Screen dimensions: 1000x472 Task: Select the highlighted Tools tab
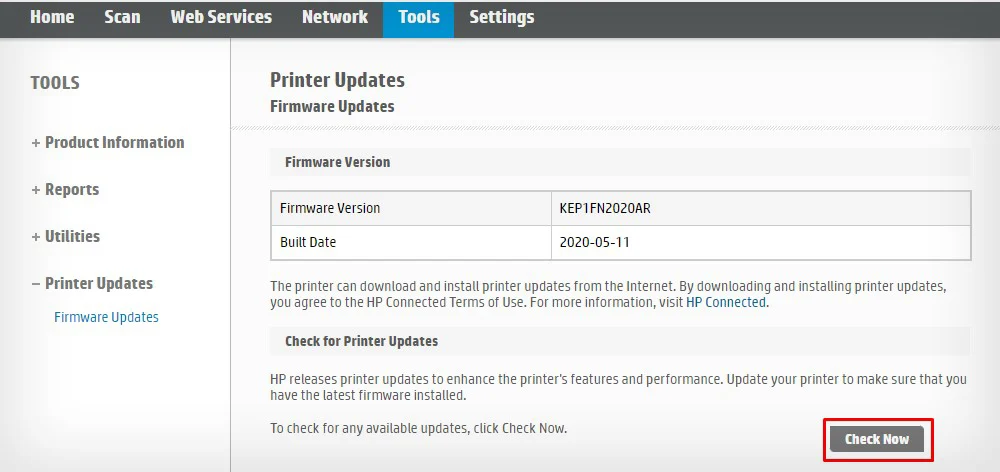tap(418, 18)
